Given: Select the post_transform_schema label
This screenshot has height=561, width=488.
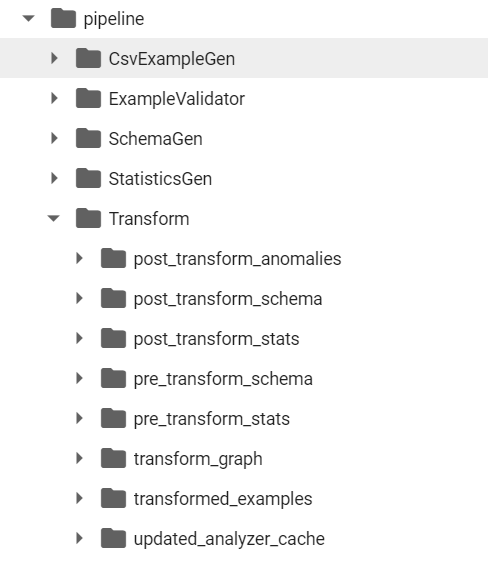Looking at the screenshot, I should click(228, 299).
